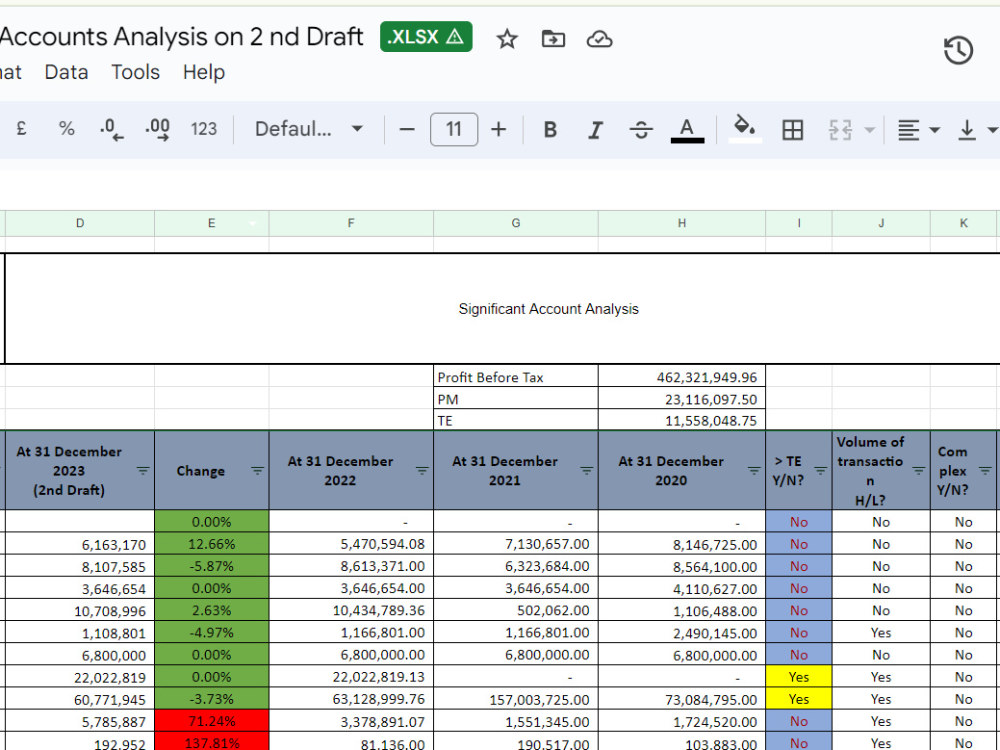This screenshot has width=1000, height=750.
Task: Select green cell showing 12.66%
Action: coord(211,544)
